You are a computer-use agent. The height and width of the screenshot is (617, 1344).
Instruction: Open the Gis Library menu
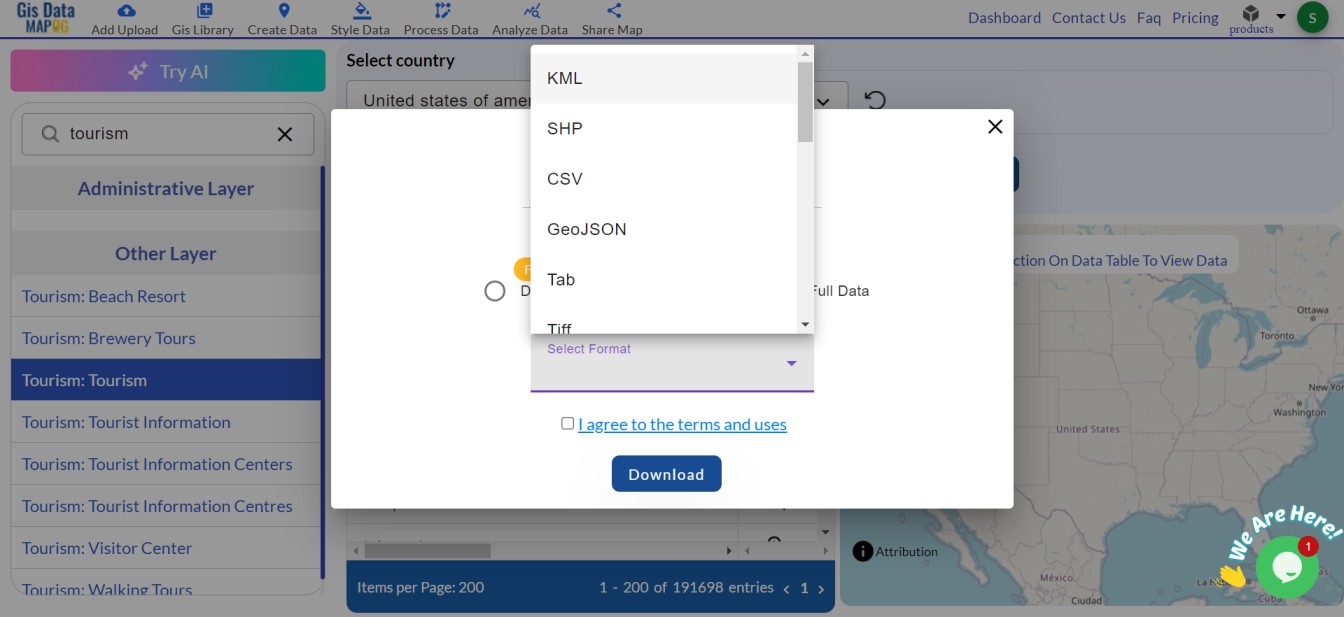coord(203,19)
